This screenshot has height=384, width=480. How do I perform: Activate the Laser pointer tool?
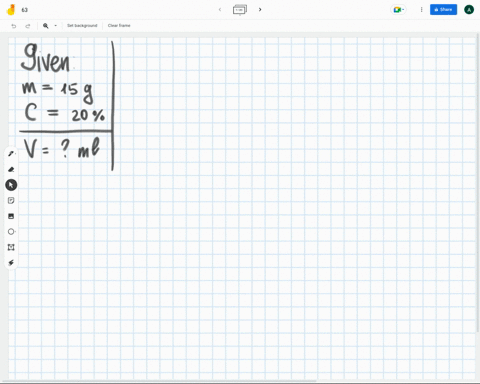tap(11, 263)
